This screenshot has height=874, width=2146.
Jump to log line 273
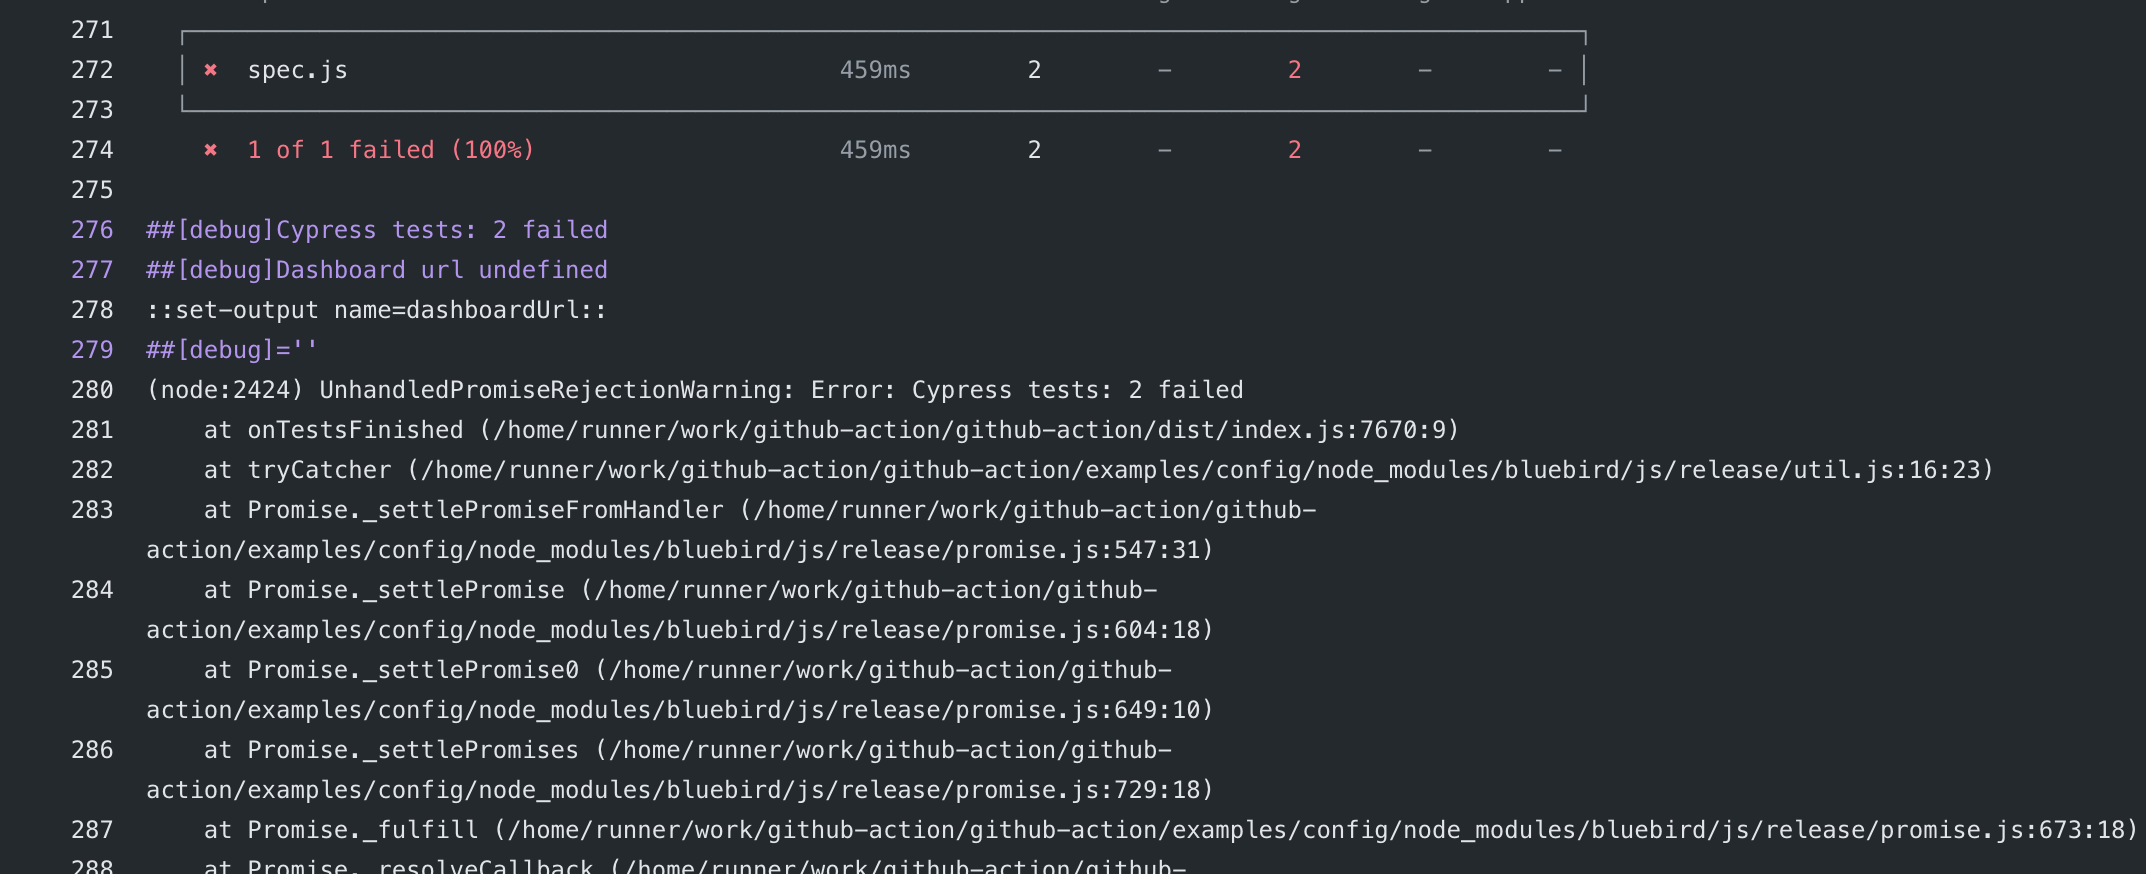pos(92,110)
